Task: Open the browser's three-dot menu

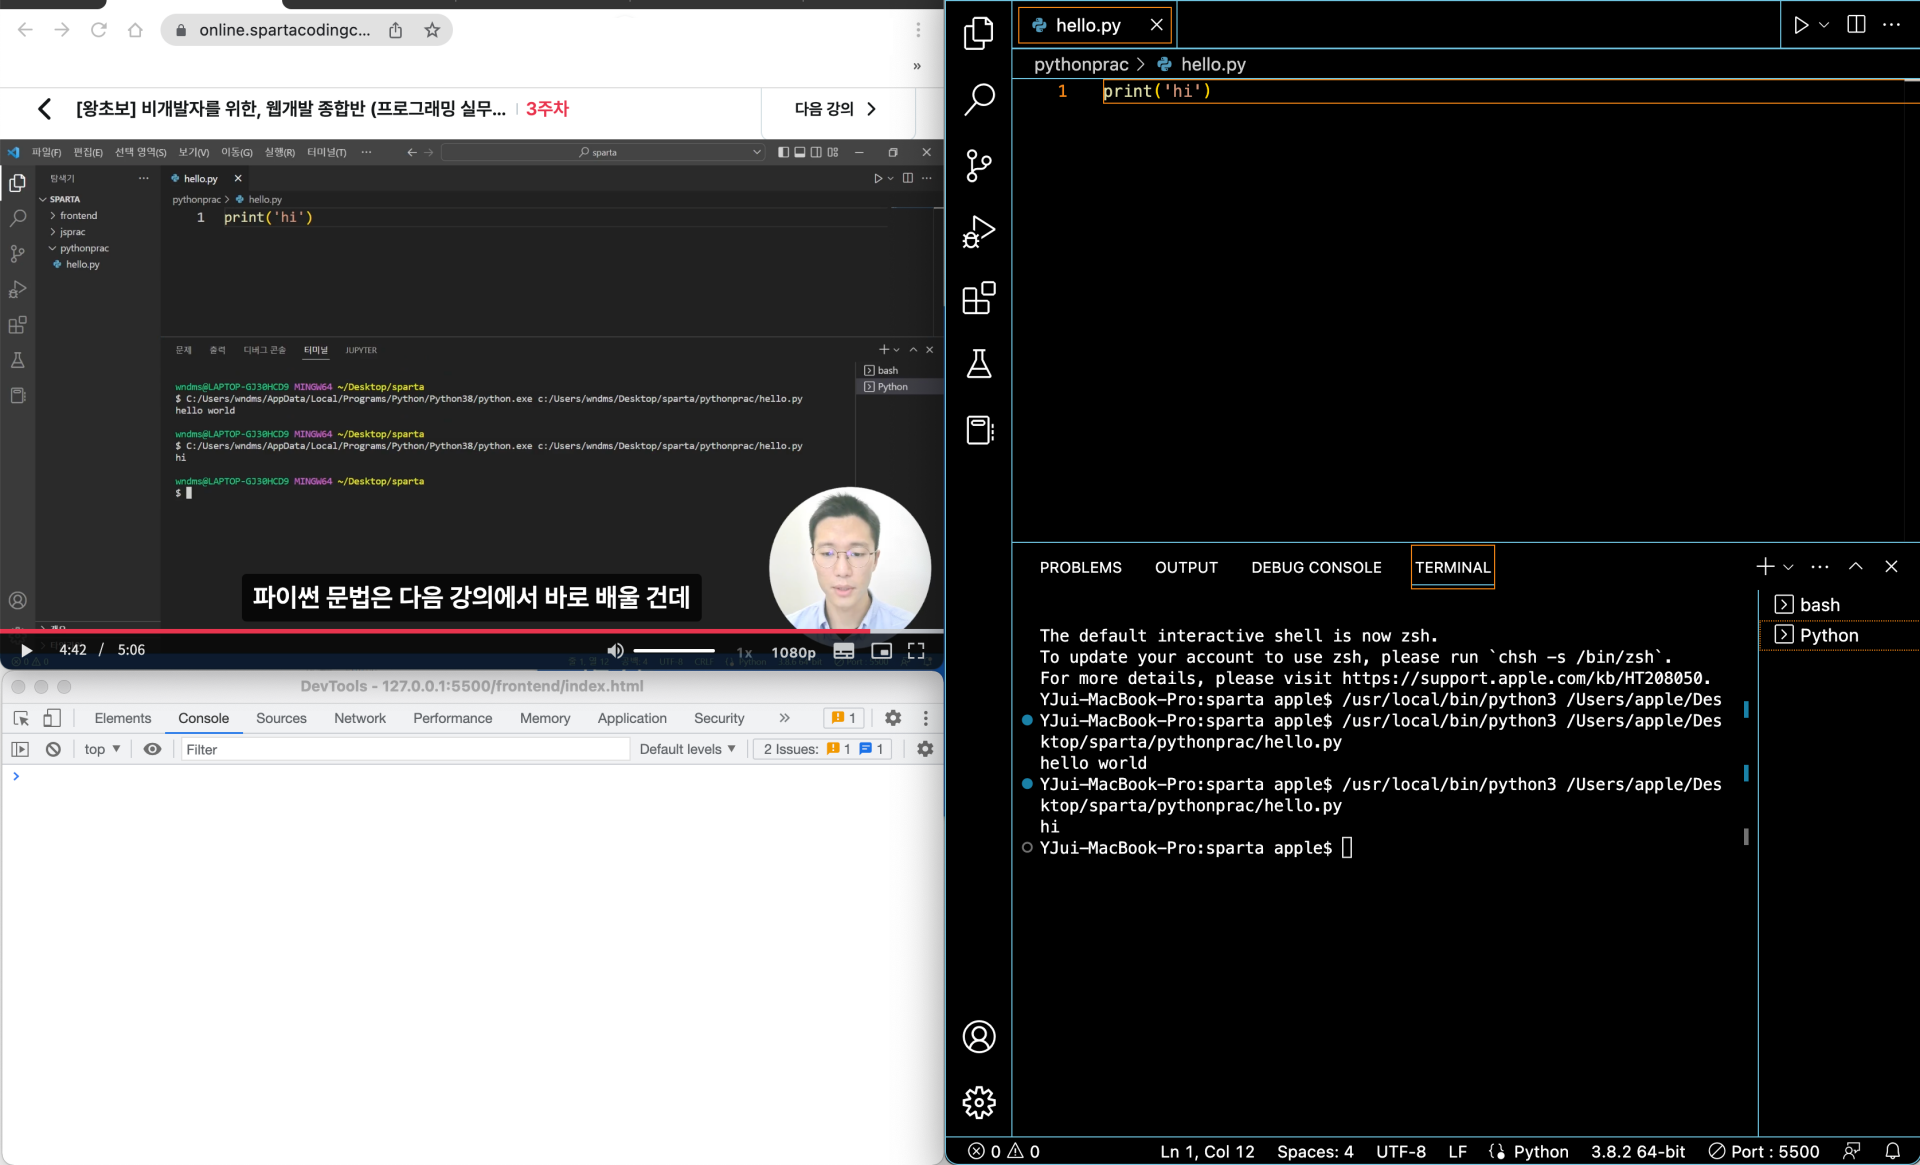Action: pos(918,30)
